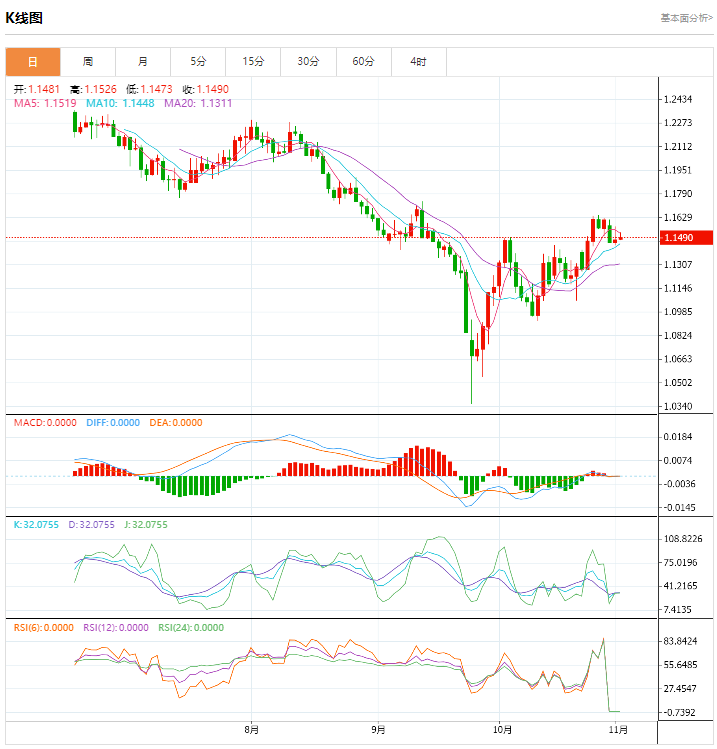Switch to the 月 monthly tab
This screenshot has width=717, height=749.
pos(143,62)
